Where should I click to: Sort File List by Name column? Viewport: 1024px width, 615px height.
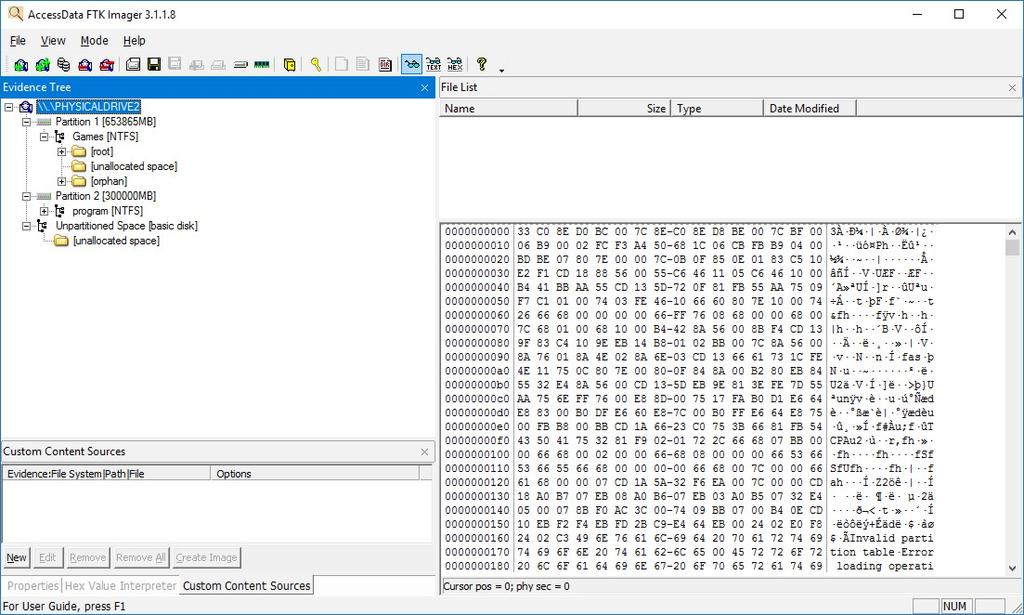pyautogui.click(x=509, y=108)
